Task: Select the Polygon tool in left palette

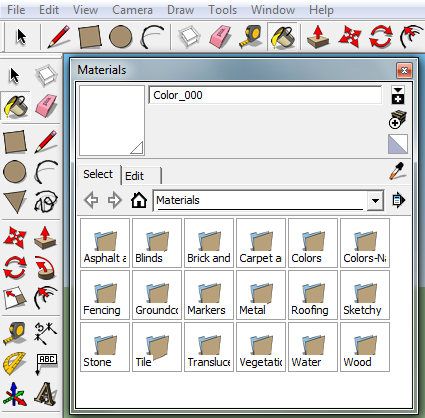Action: pos(15,202)
